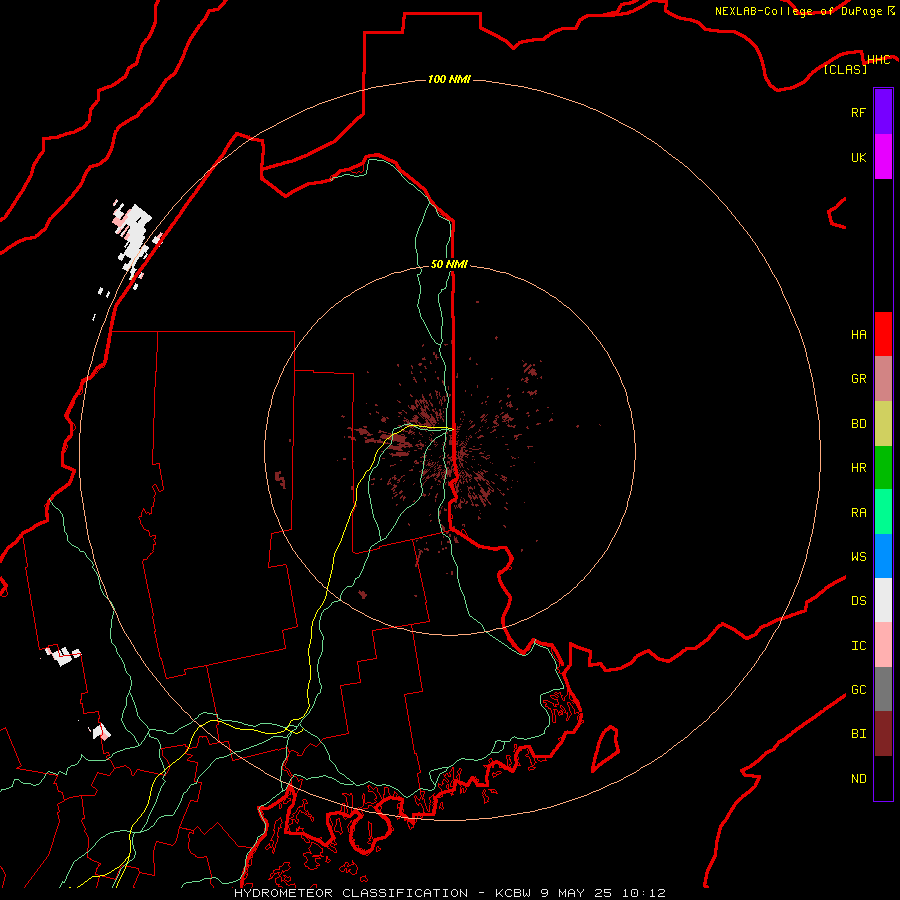Click the RF legend label

[858, 112]
